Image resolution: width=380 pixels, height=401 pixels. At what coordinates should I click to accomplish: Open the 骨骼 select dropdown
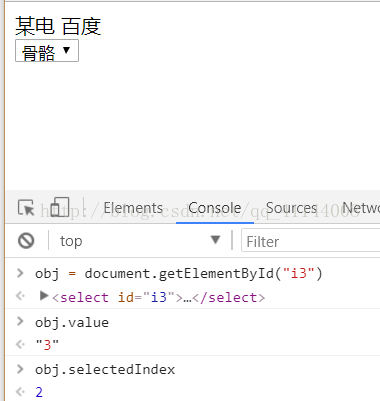(x=47, y=51)
